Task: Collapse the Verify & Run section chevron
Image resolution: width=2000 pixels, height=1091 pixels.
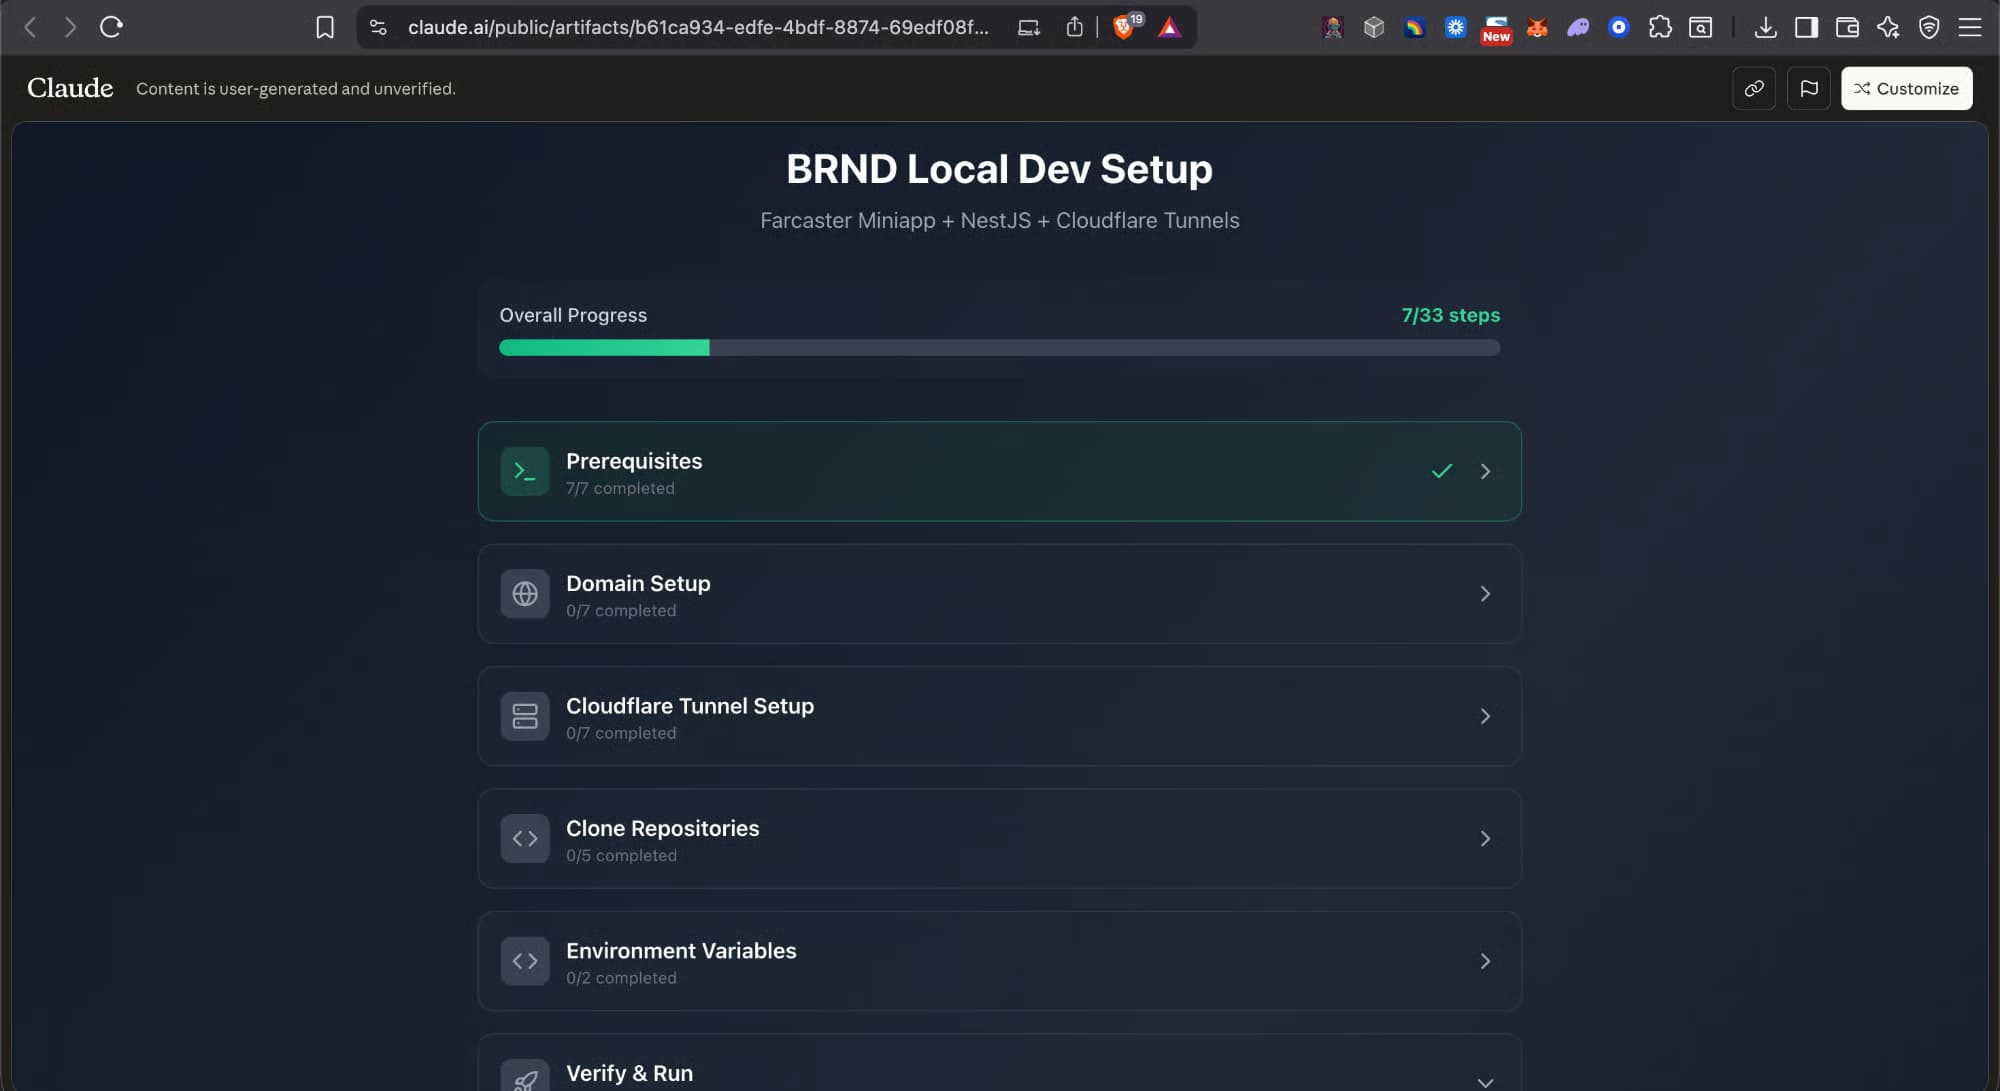Action: [1485, 1081]
